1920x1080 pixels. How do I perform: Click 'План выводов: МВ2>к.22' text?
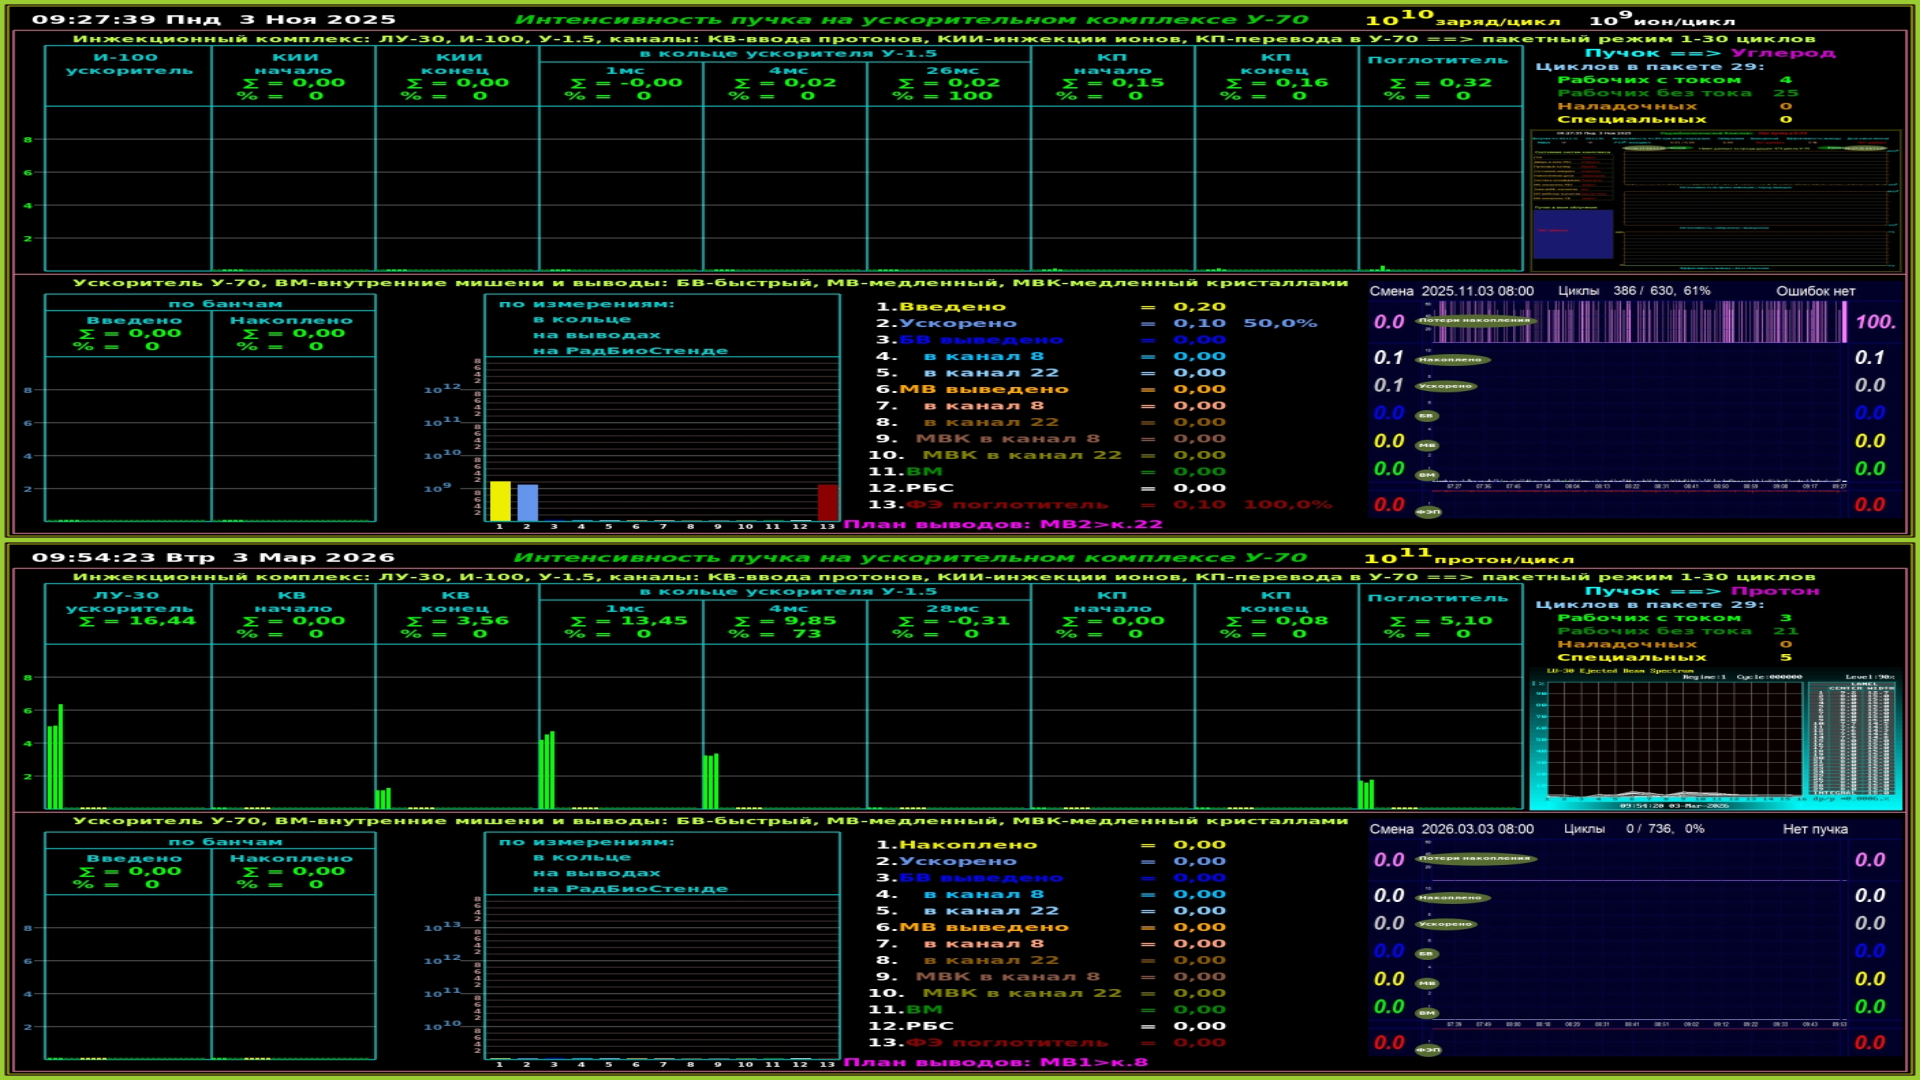pos(1003,524)
